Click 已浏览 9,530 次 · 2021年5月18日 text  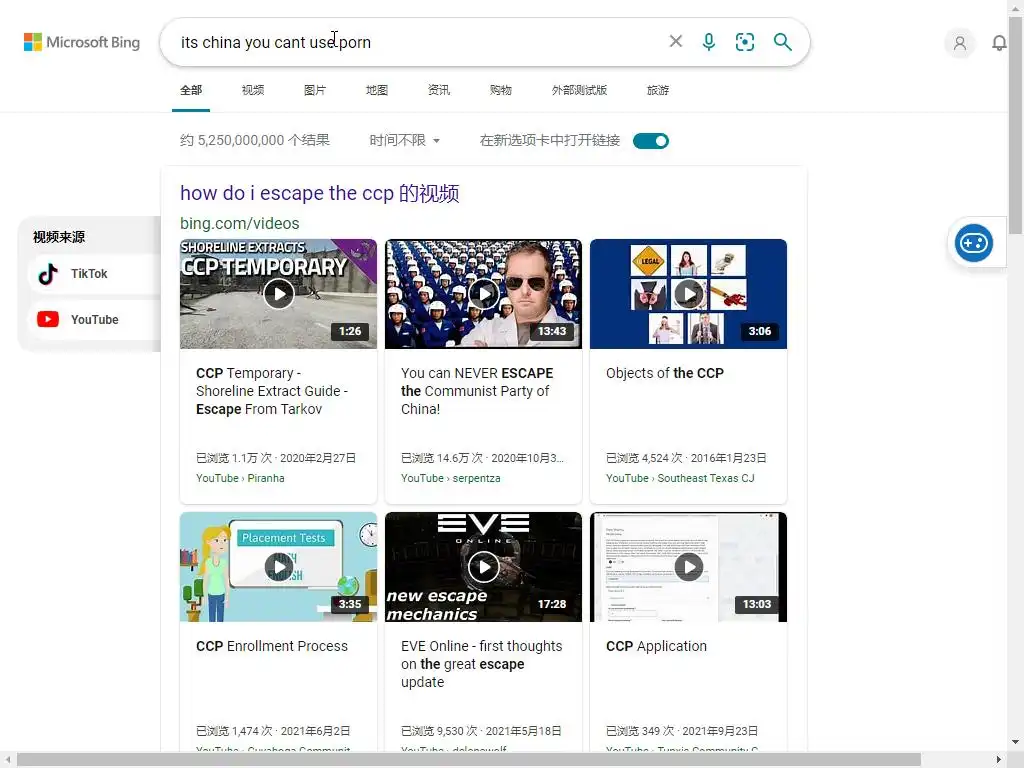pos(481,731)
